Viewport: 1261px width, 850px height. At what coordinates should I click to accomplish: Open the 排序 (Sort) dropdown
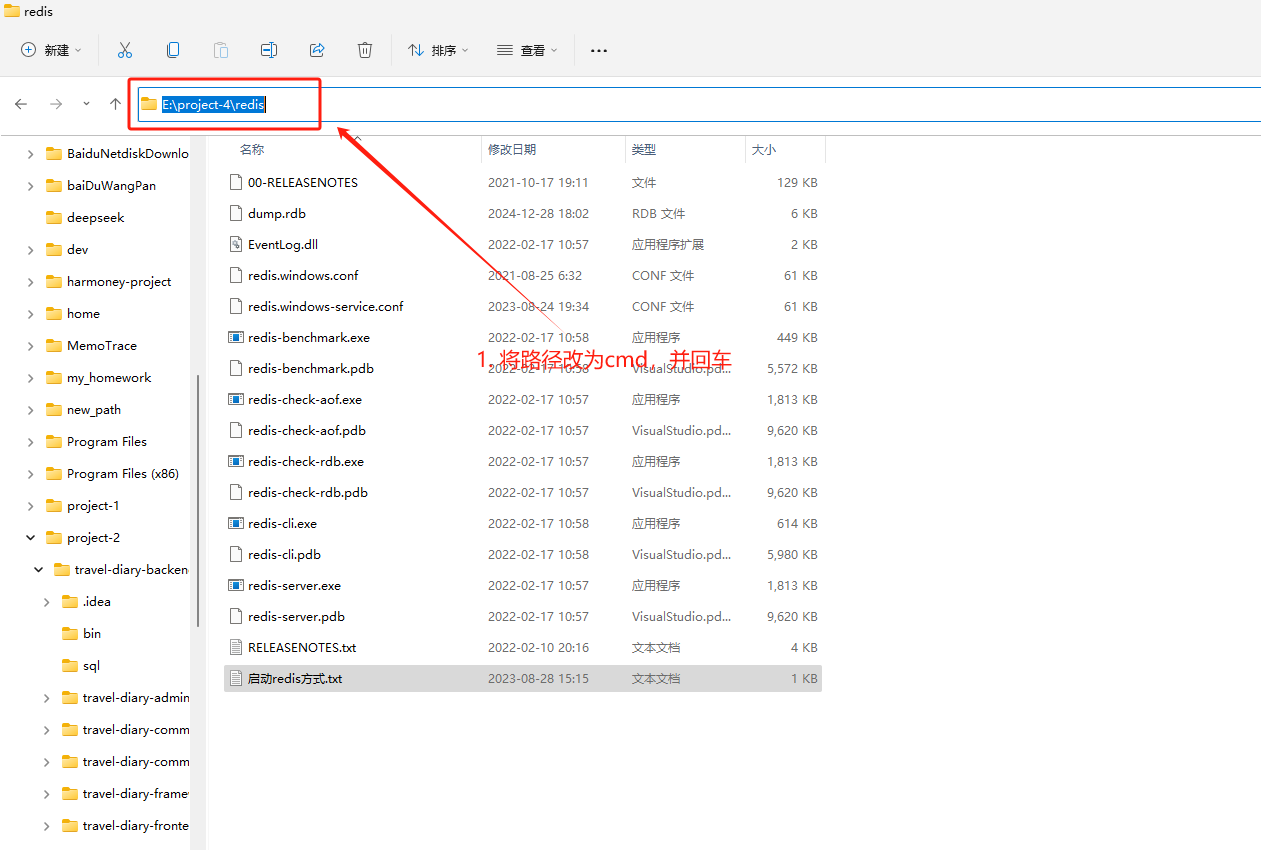click(438, 50)
